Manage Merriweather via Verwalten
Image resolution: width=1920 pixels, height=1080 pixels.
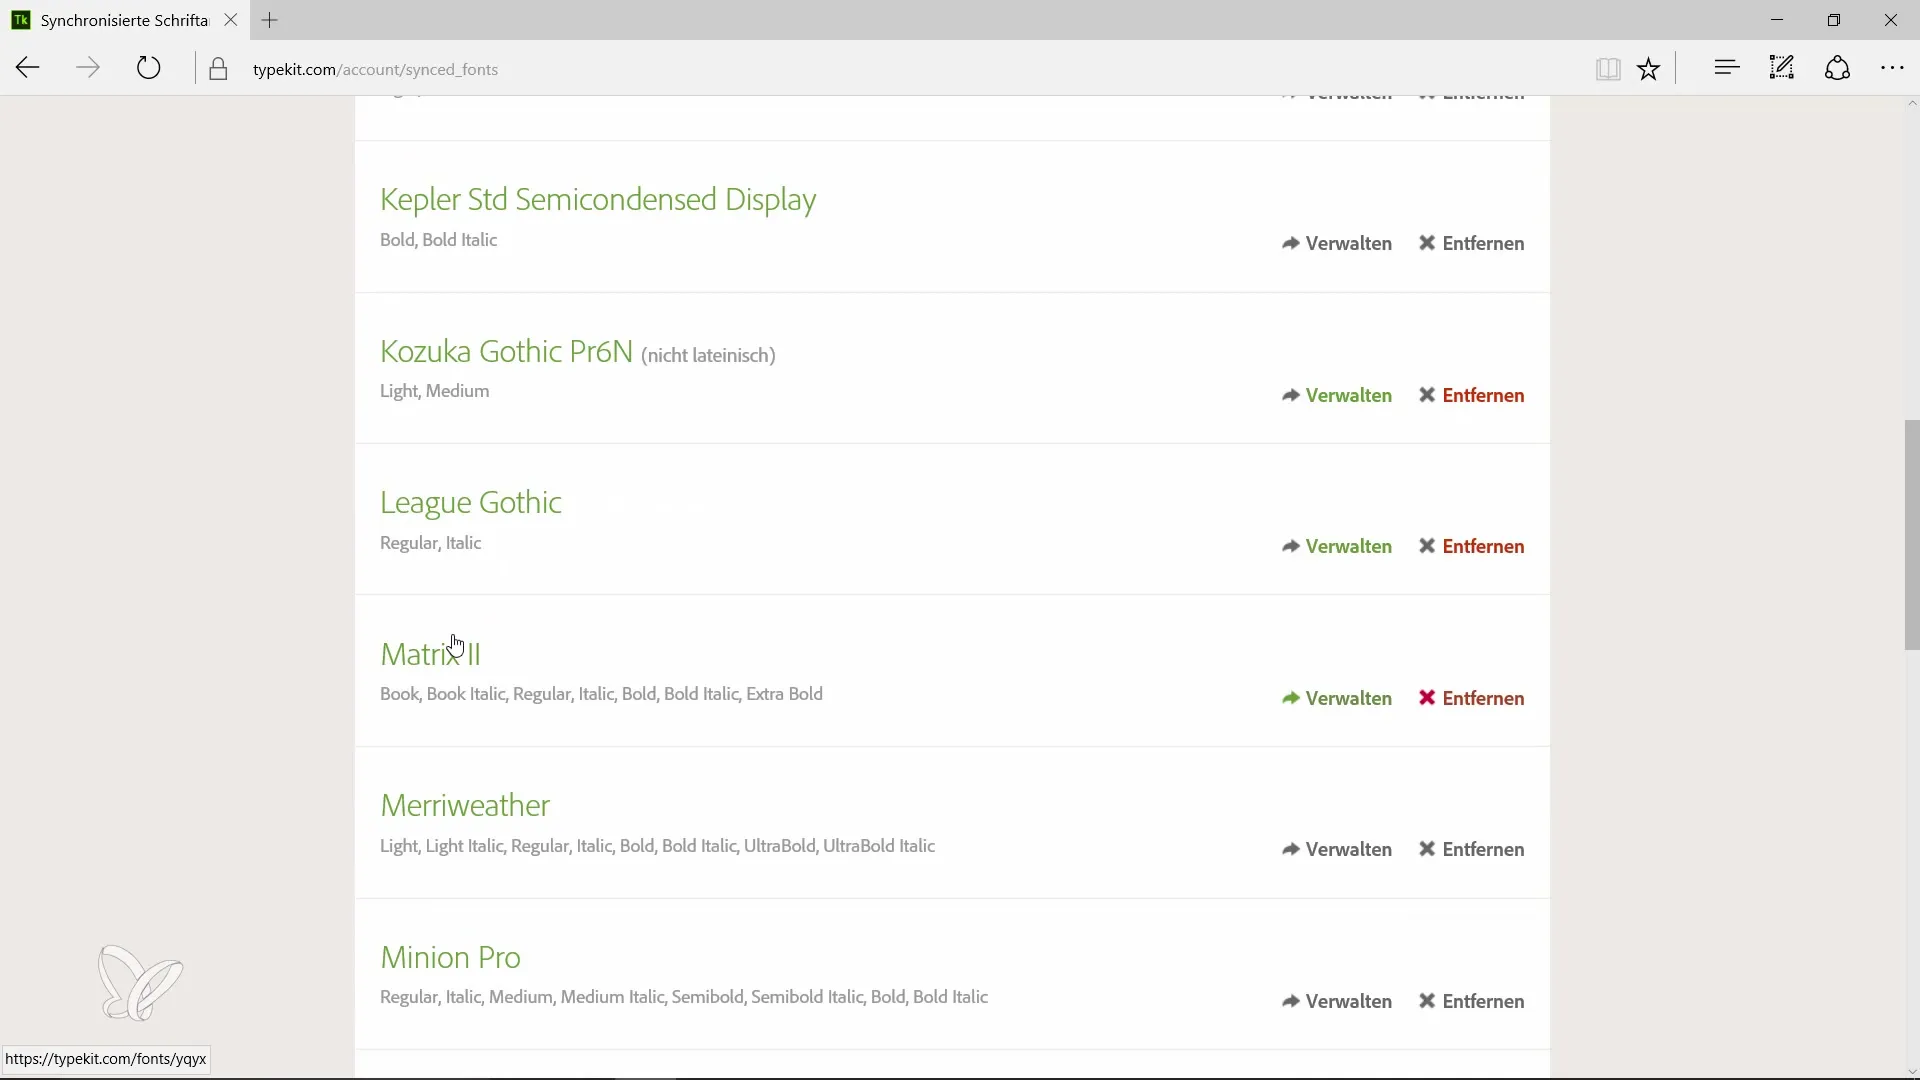pyautogui.click(x=1337, y=850)
